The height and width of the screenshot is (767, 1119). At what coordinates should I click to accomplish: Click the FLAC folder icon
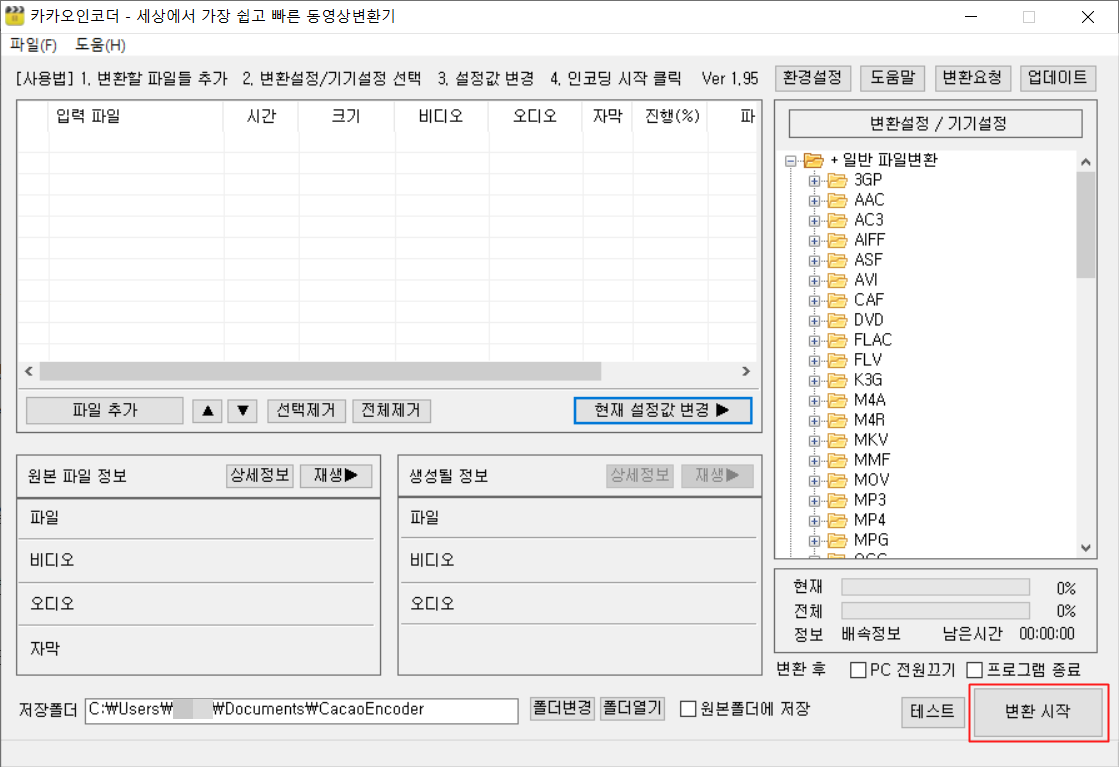point(837,340)
